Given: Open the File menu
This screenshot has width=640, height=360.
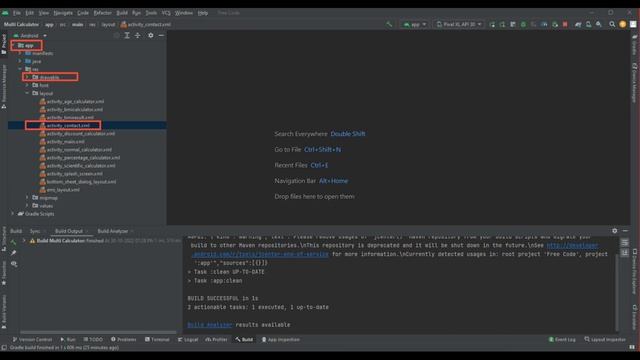Looking at the screenshot, I should point(17,13).
